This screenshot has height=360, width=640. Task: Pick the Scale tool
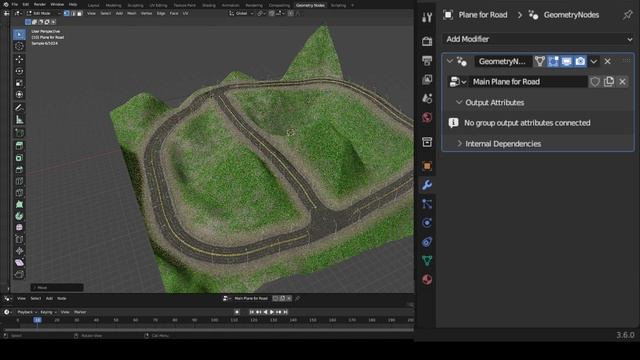(19, 83)
